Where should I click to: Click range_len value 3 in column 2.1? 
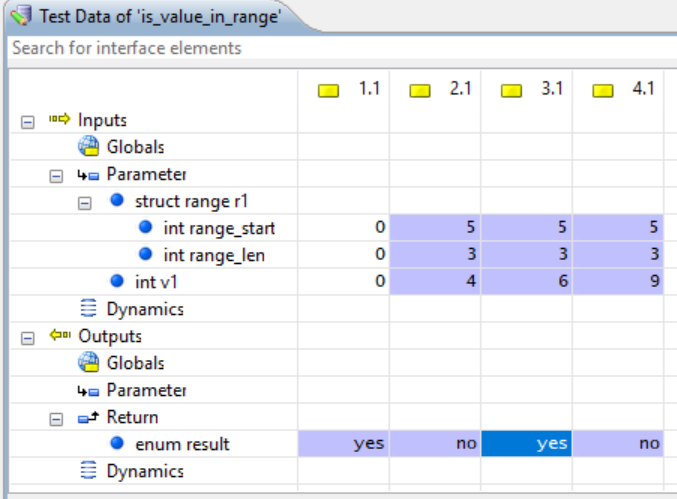435,255
